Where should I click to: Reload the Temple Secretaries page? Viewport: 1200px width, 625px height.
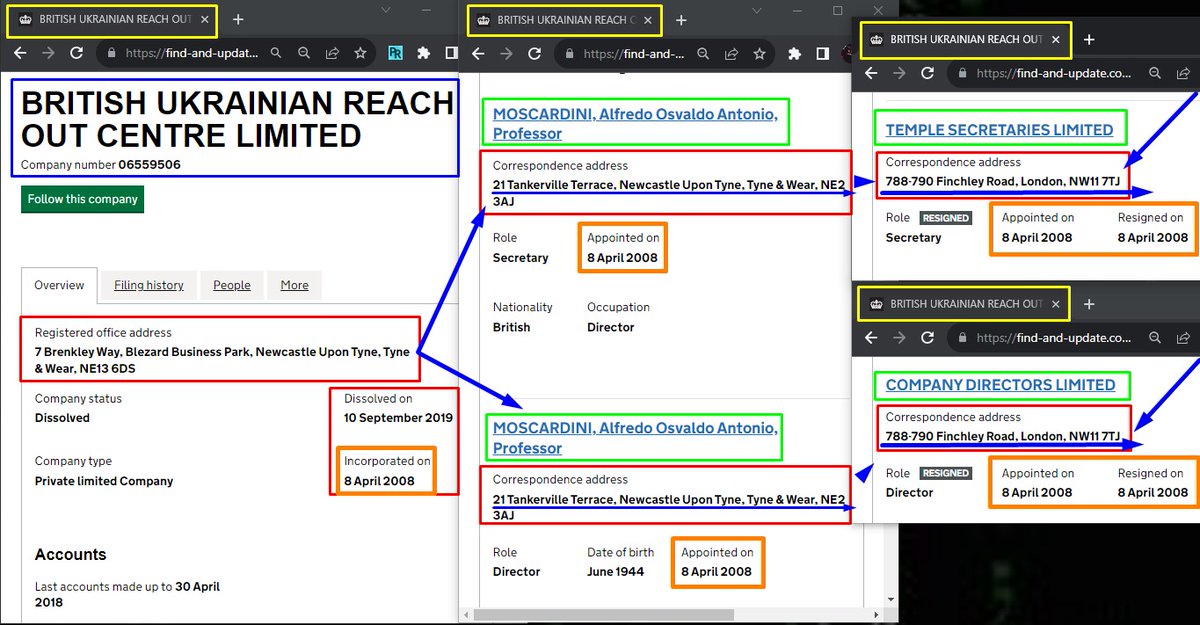pos(927,73)
